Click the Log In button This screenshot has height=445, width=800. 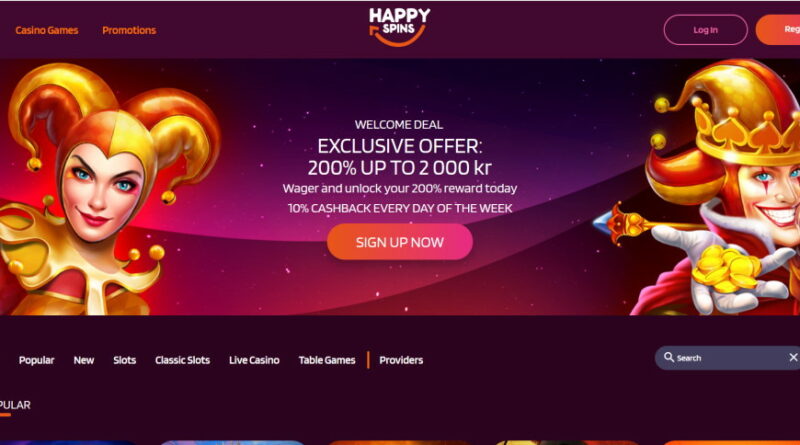pos(705,30)
